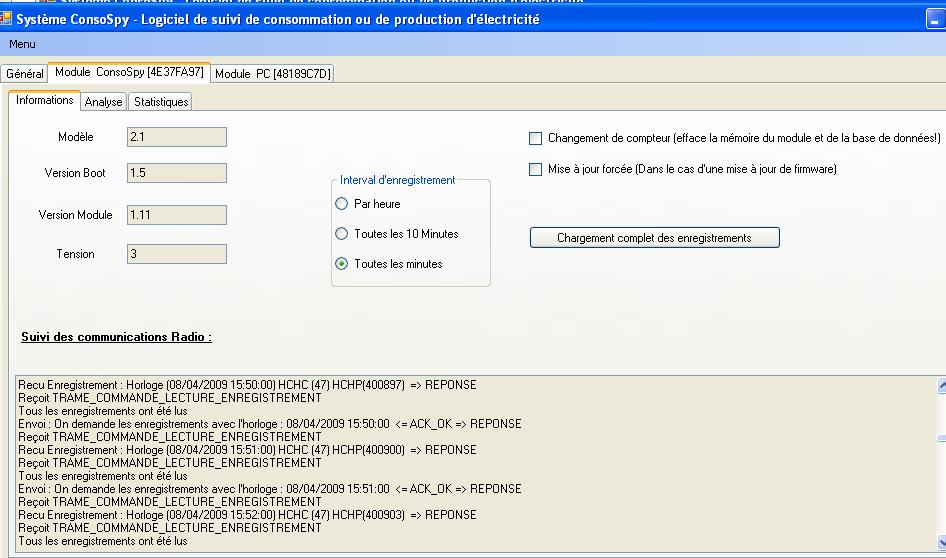Screen dimensions: 946x558
Task: Click the Modèle value field
Action: coord(177,137)
